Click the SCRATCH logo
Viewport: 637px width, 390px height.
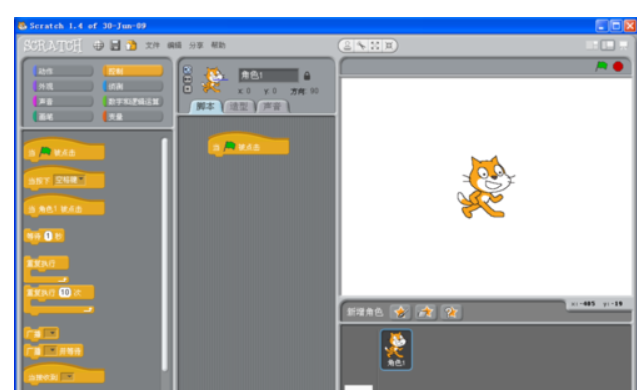pyautogui.click(x=53, y=45)
